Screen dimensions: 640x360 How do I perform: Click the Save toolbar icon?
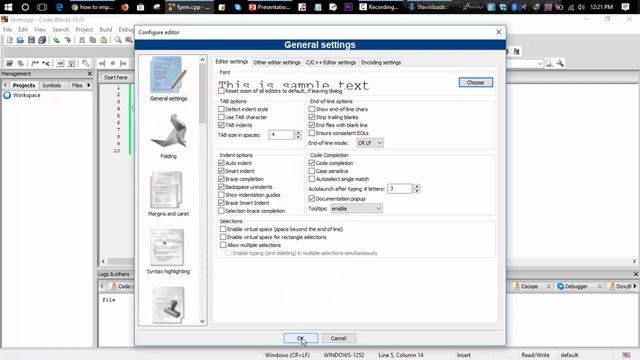coord(31,40)
